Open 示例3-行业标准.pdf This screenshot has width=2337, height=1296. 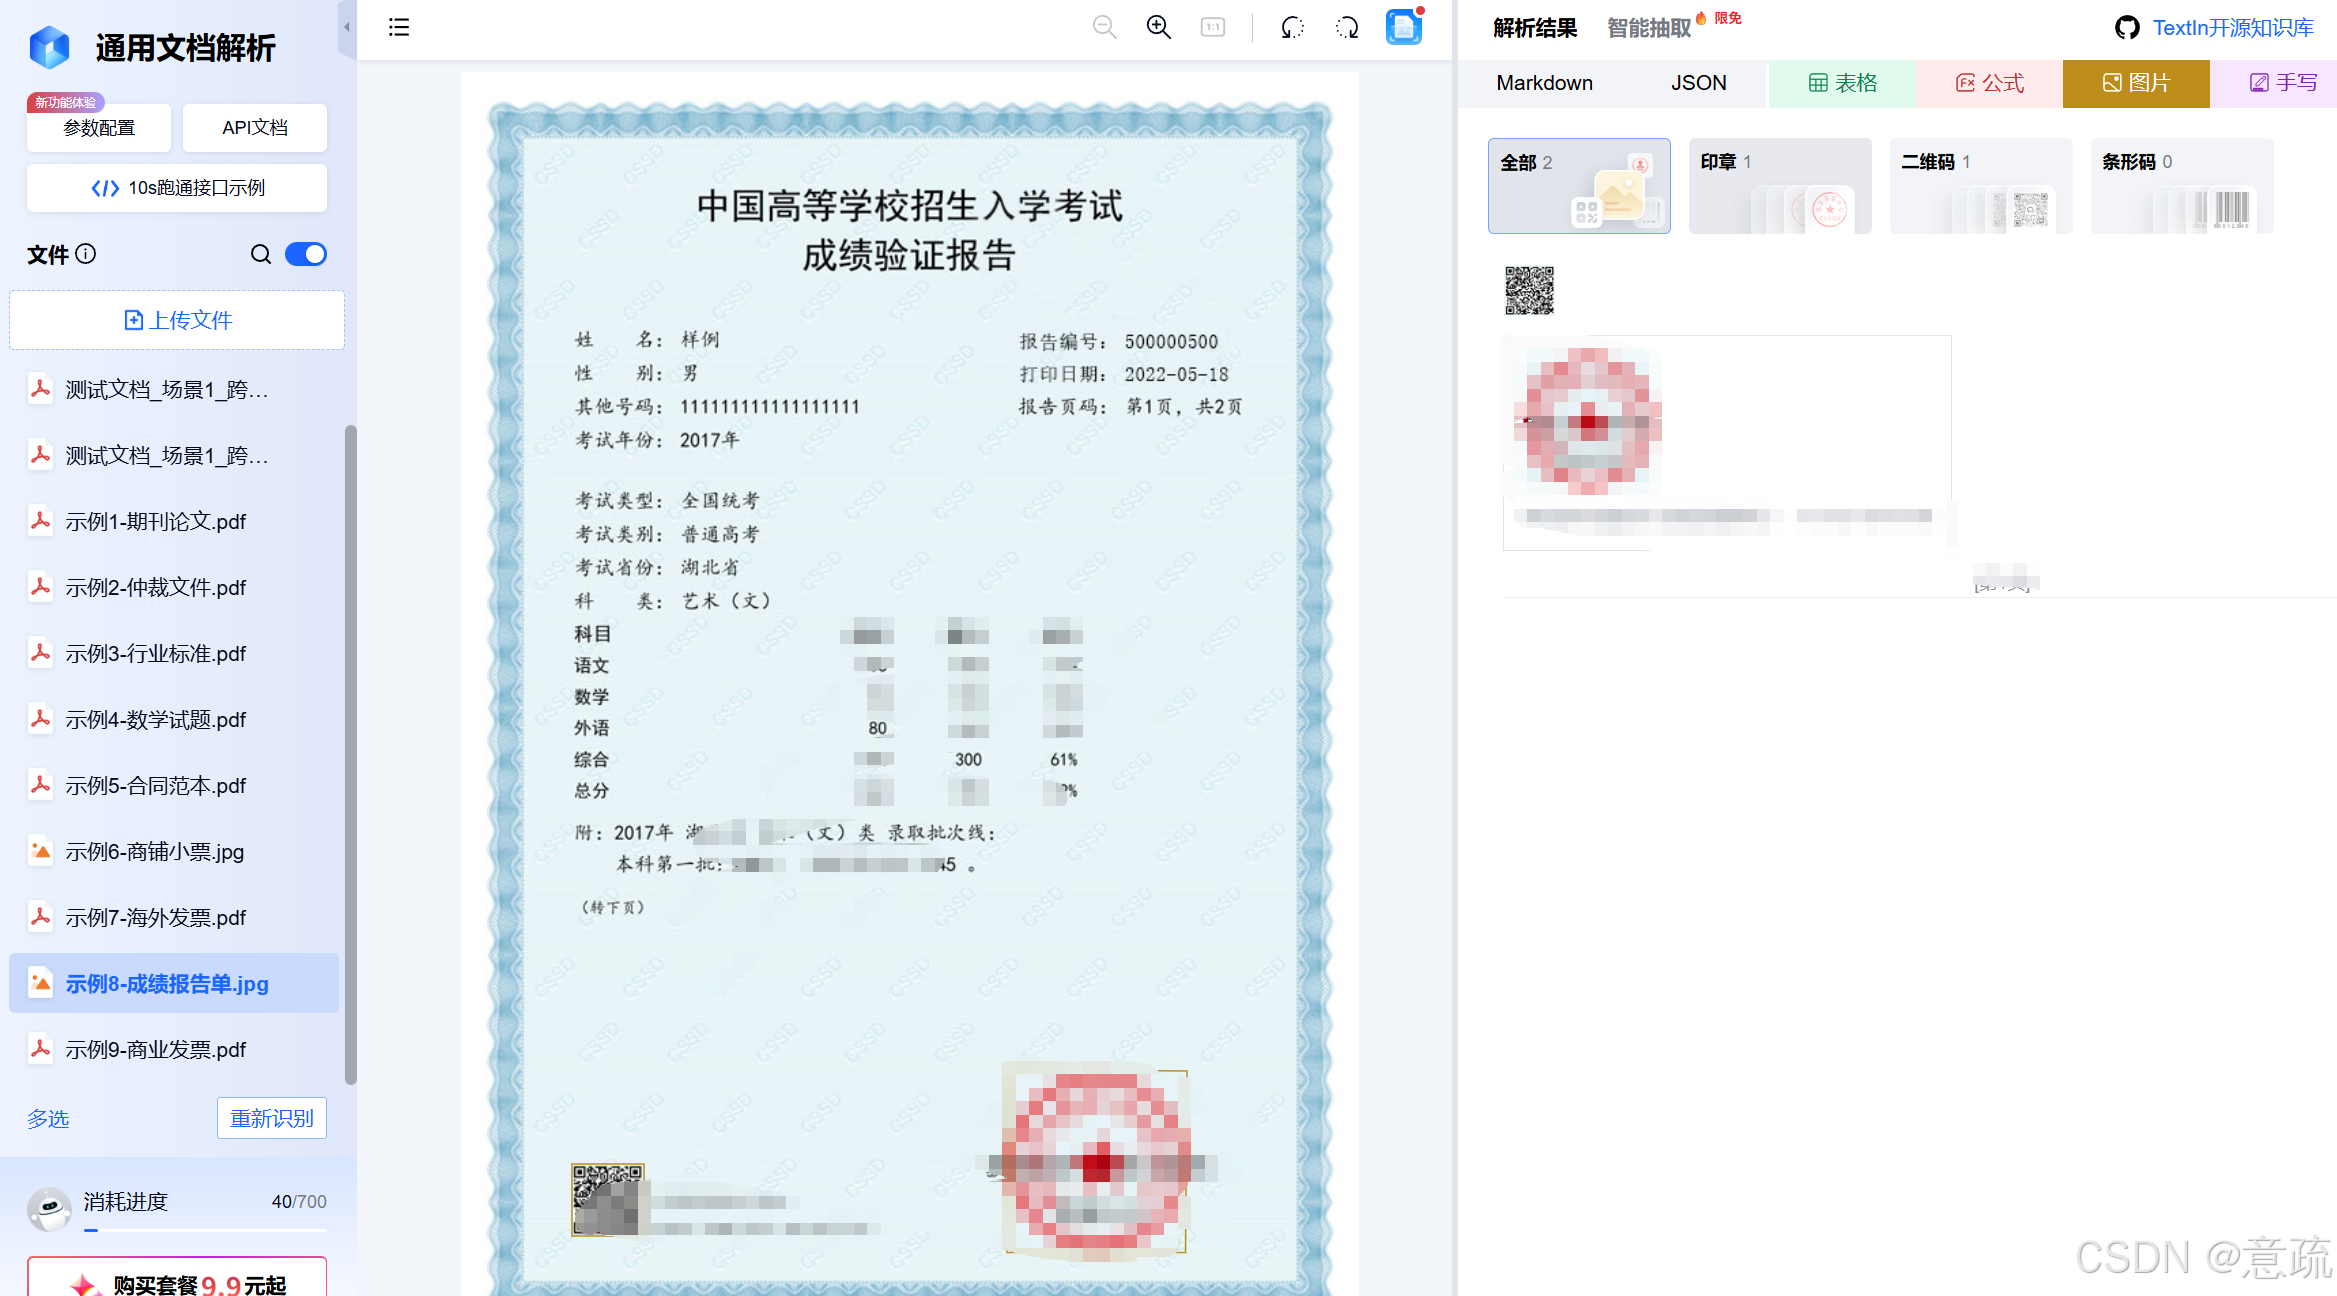tap(174, 654)
